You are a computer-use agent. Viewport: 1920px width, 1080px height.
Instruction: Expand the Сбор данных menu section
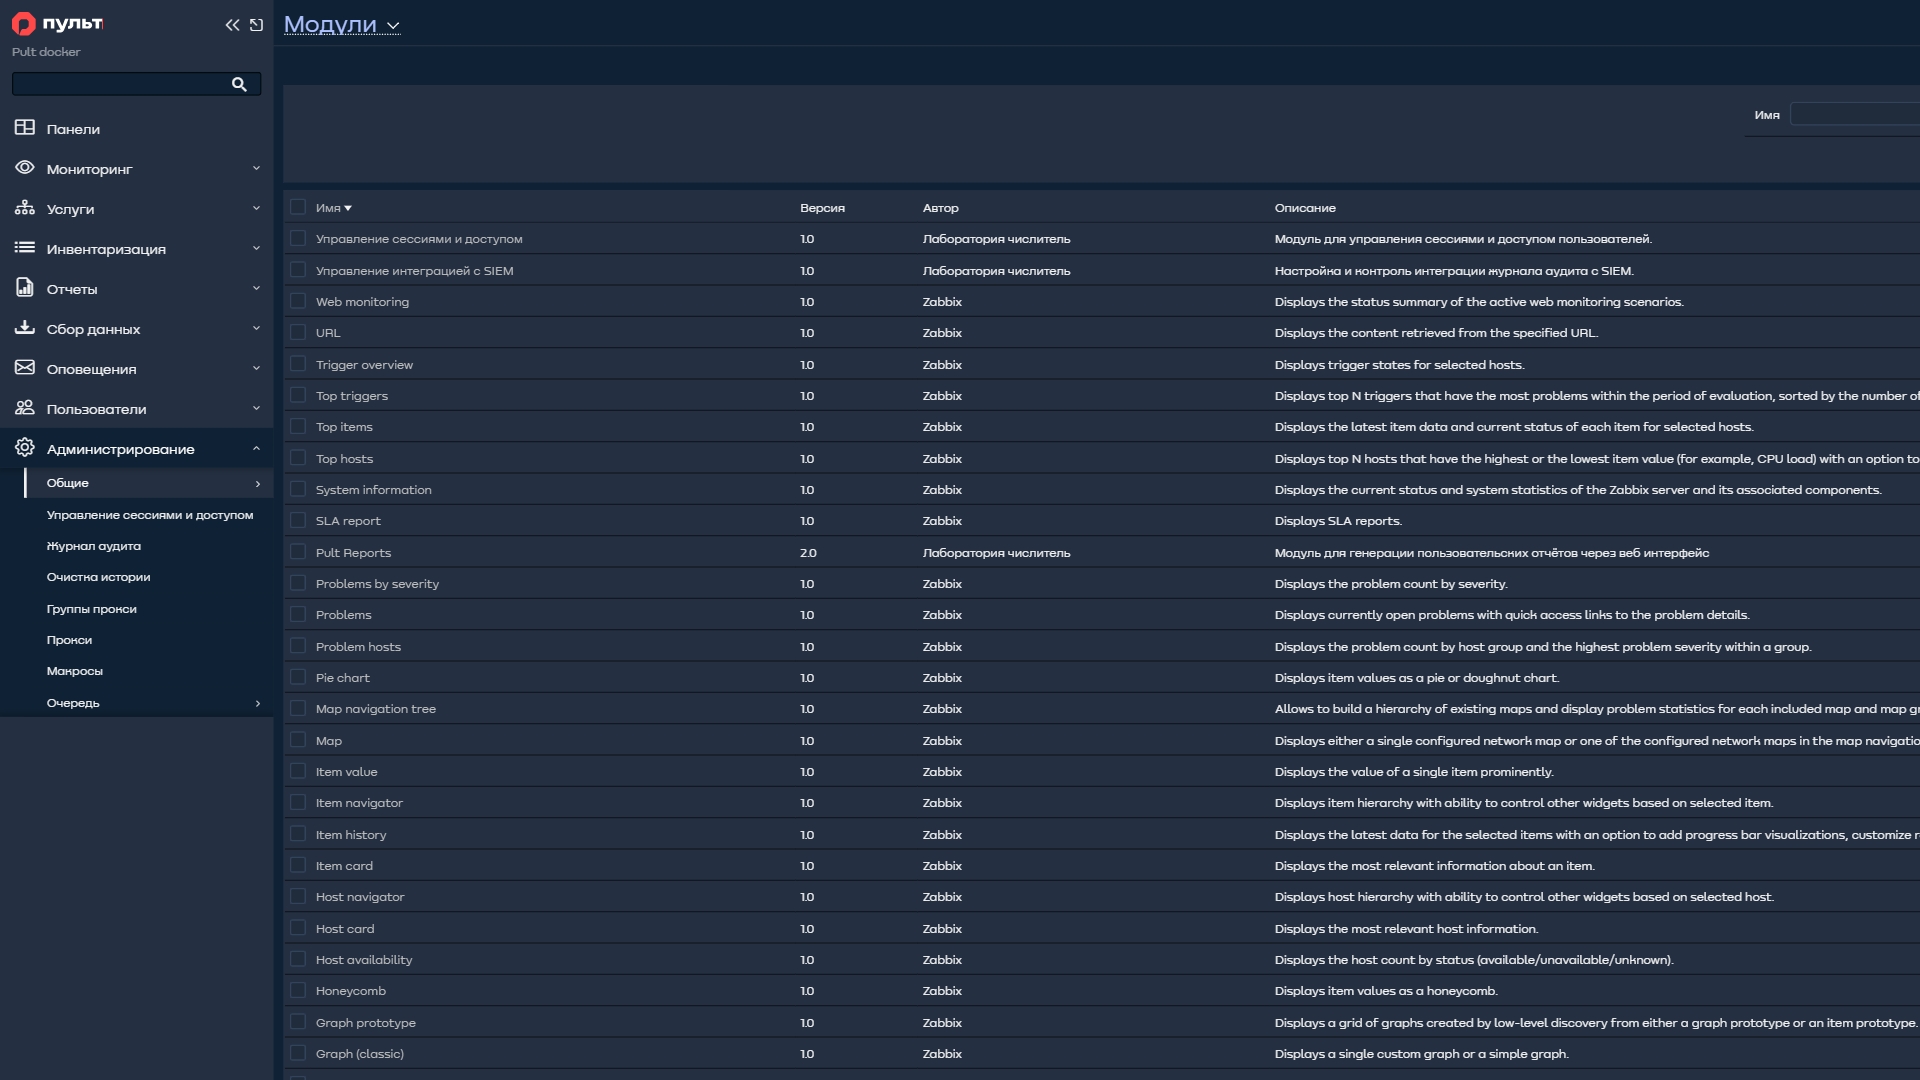tap(137, 328)
